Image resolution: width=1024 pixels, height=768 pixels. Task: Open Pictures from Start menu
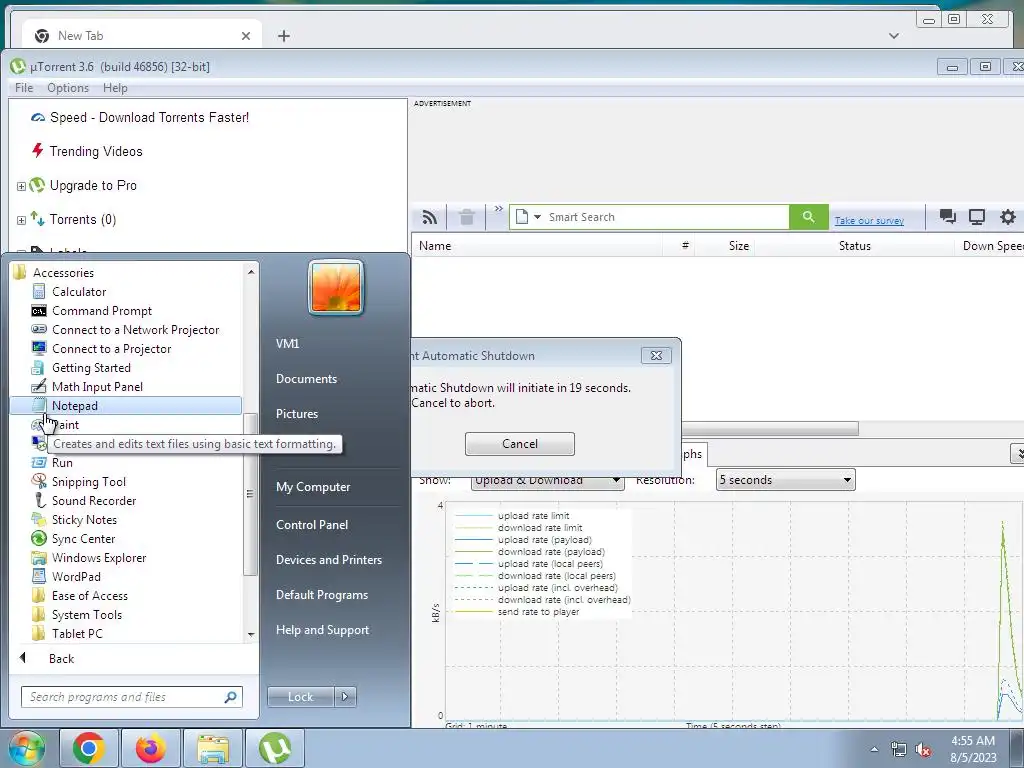click(x=296, y=413)
